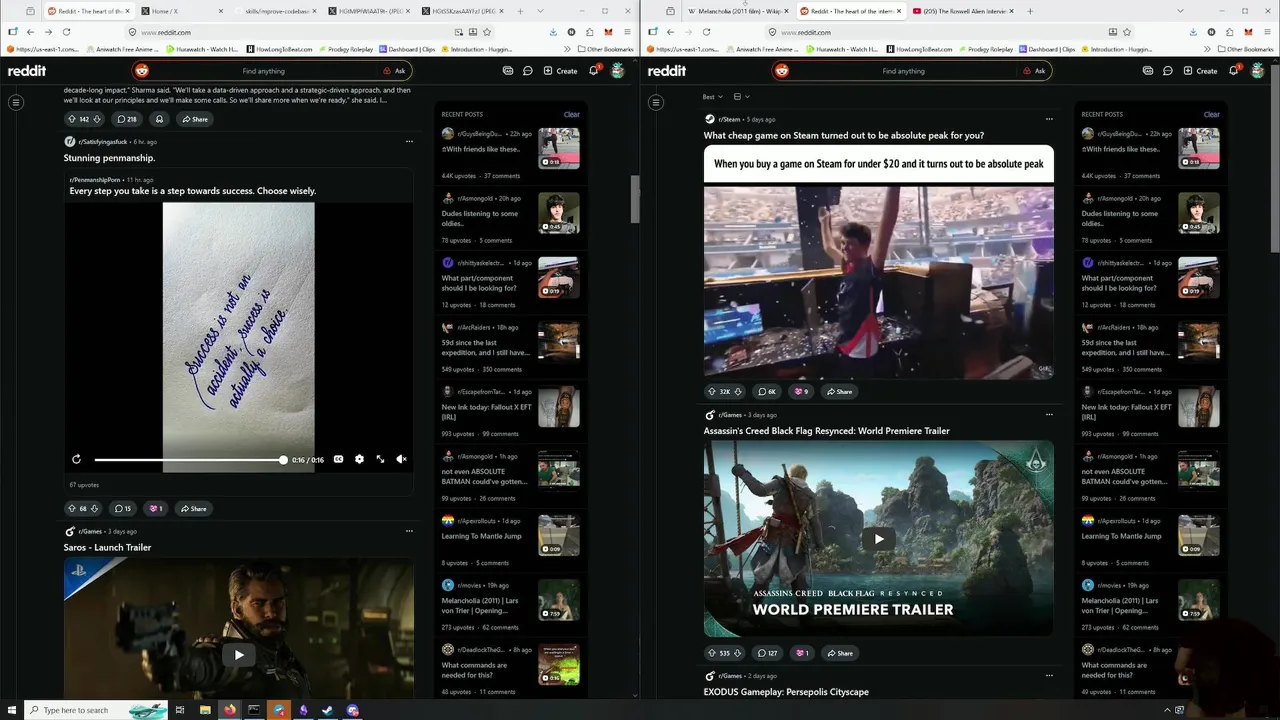Open the 6K comments on Steam post
The height and width of the screenshot is (720, 1280).
click(767, 391)
